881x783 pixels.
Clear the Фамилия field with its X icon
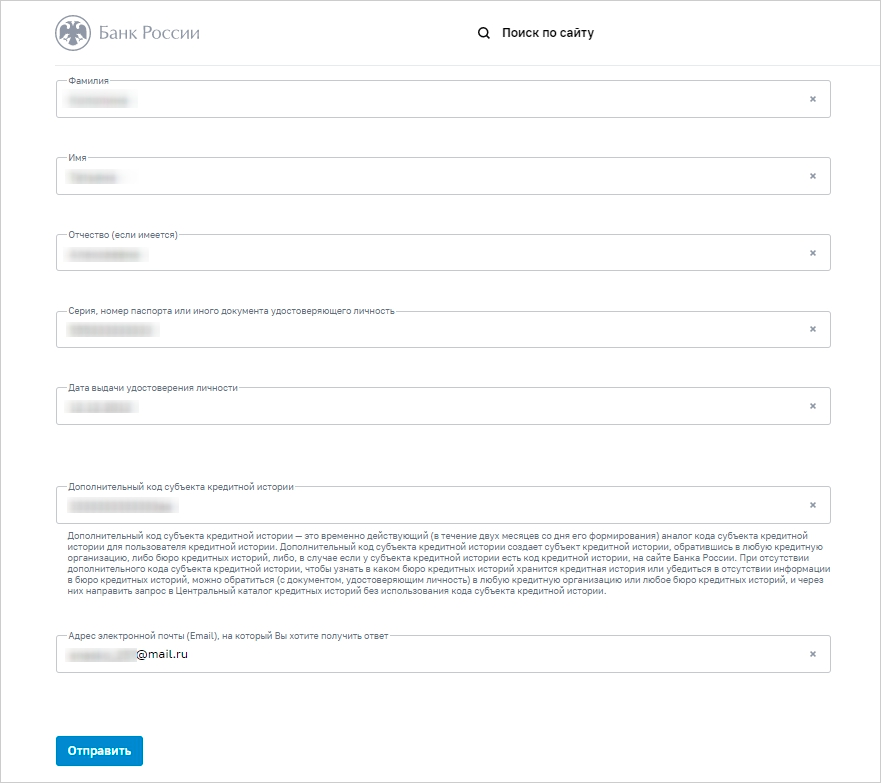point(812,99)
